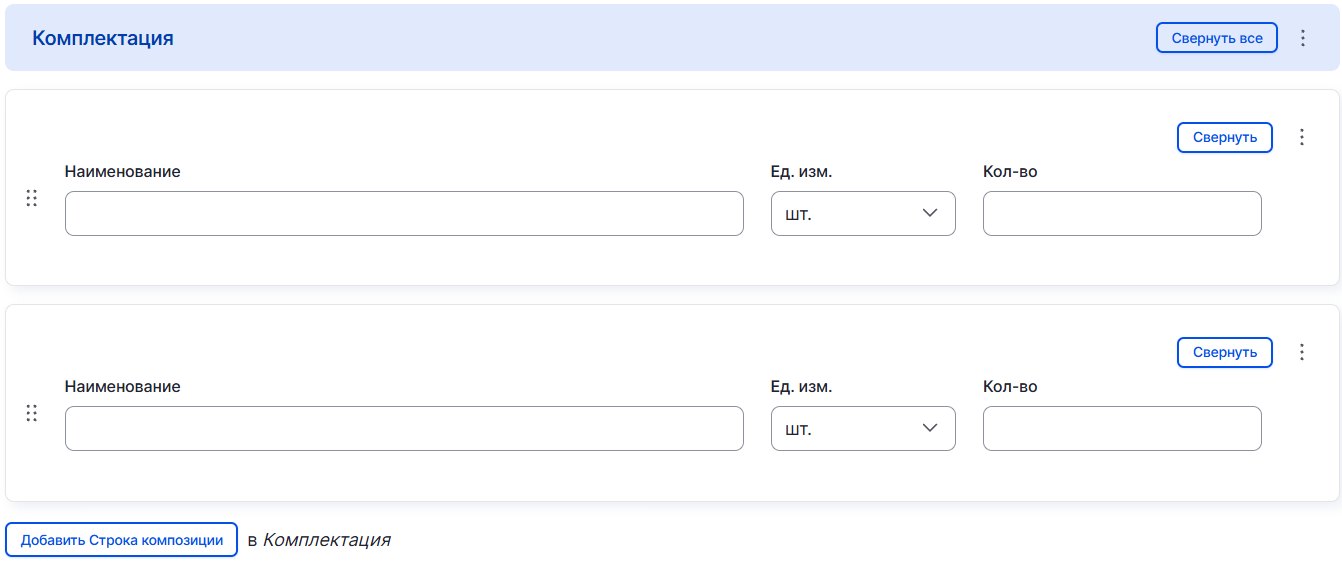Click the Комплектация section heading
This screenshot has width=1342, height=565.
click(x=103, y=38)
